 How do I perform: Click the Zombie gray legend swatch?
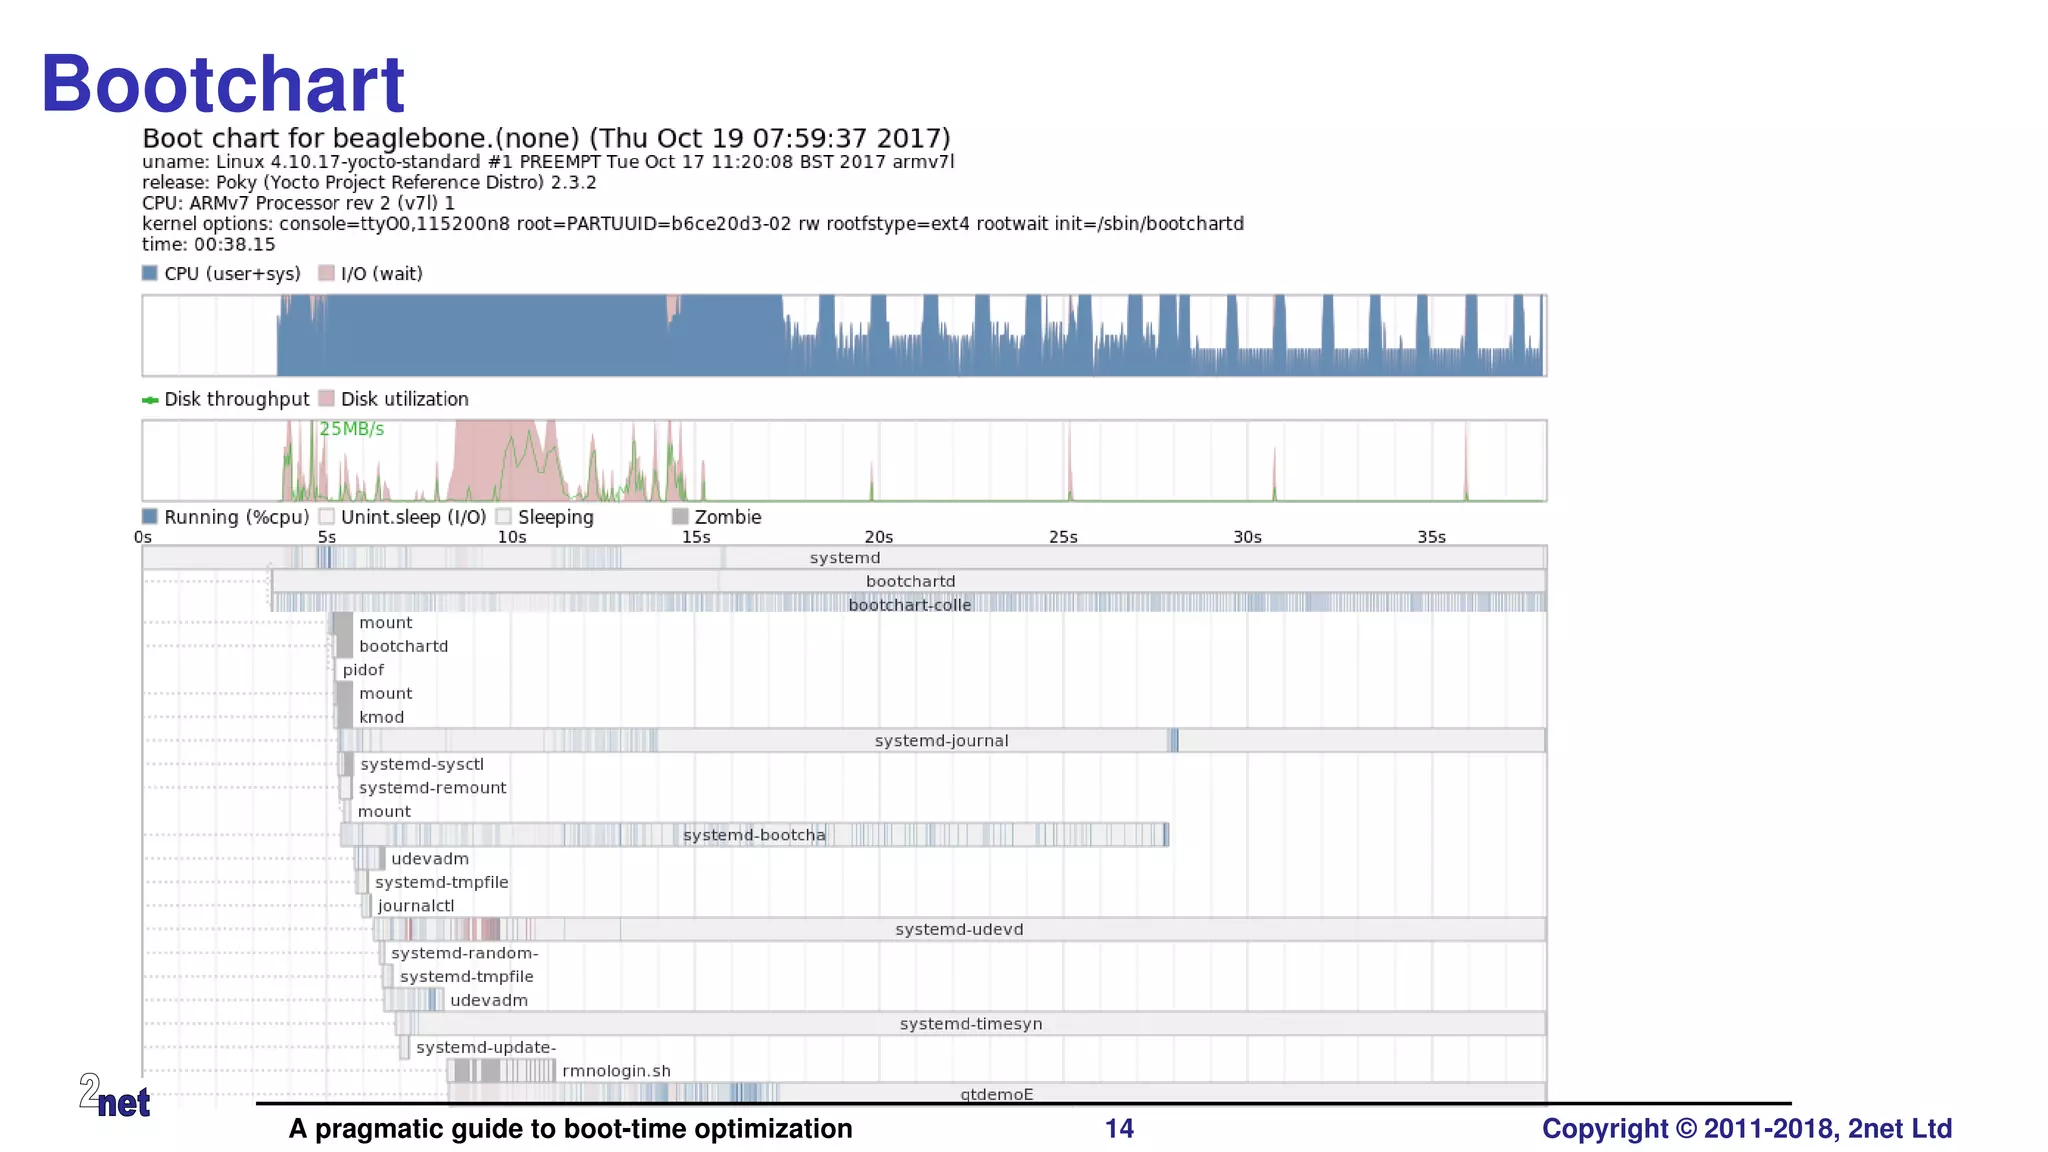coord(680,517)
